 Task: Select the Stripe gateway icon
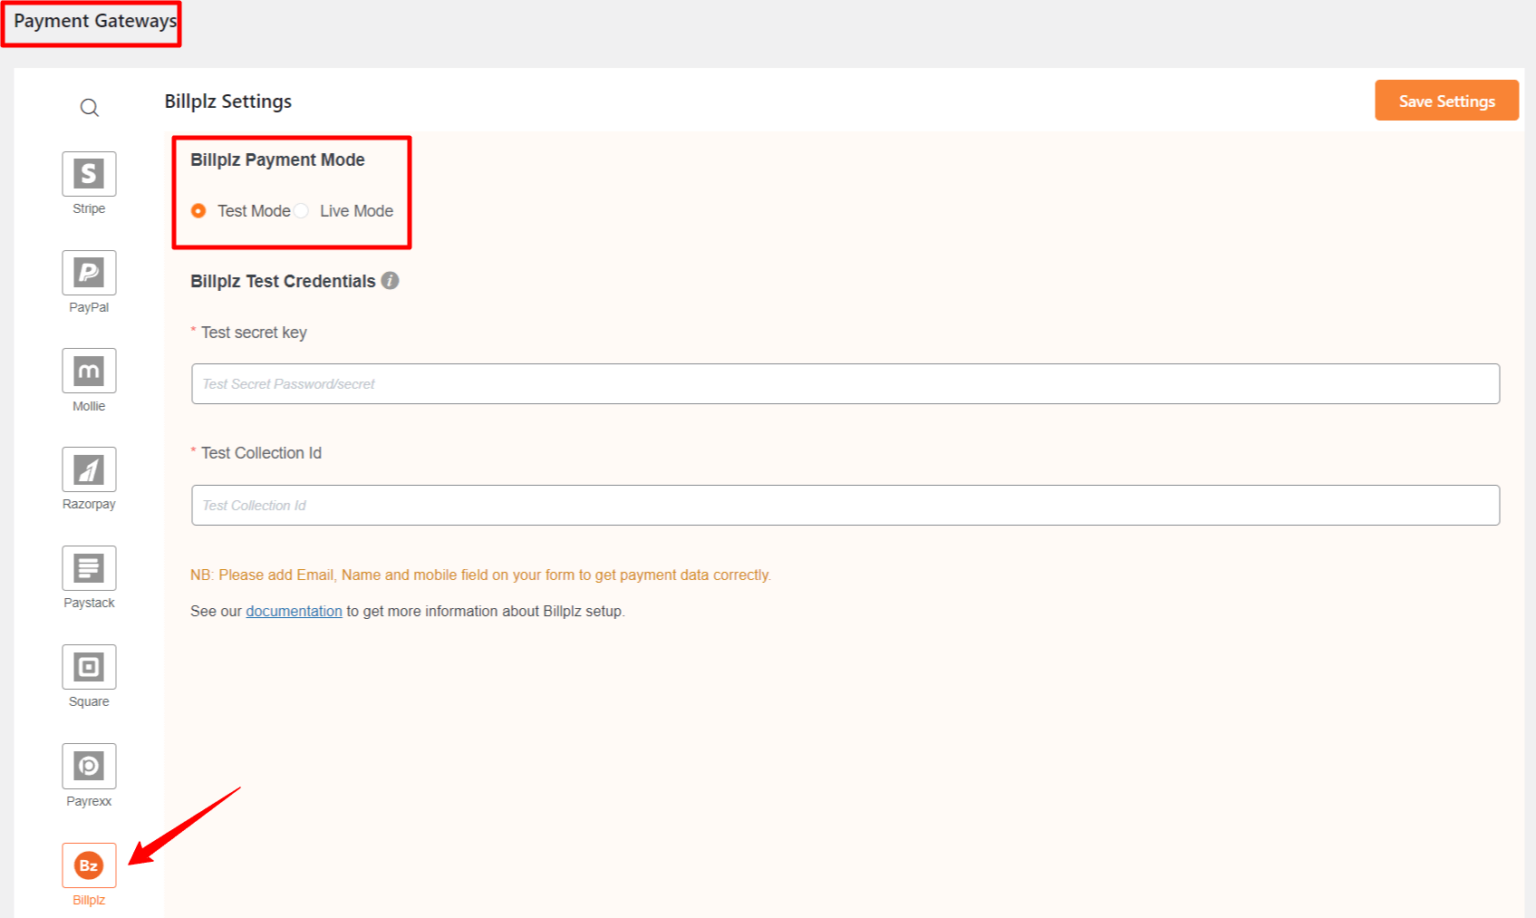88,172
